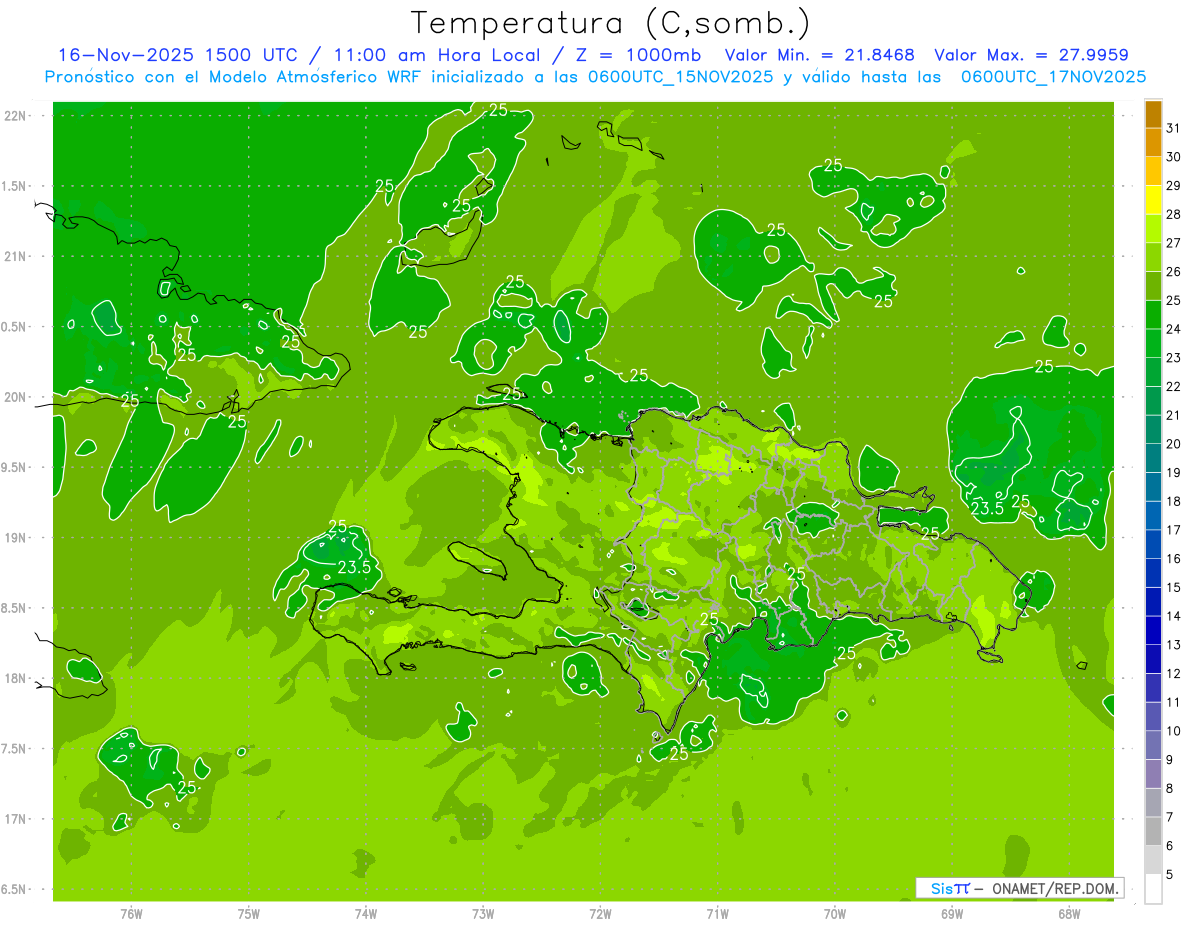Image resolution: width=1200 pixels, height=927 pixels.
Task: Click colorbar segment between 25 and 26
Action: click(x=1153, y=286)
